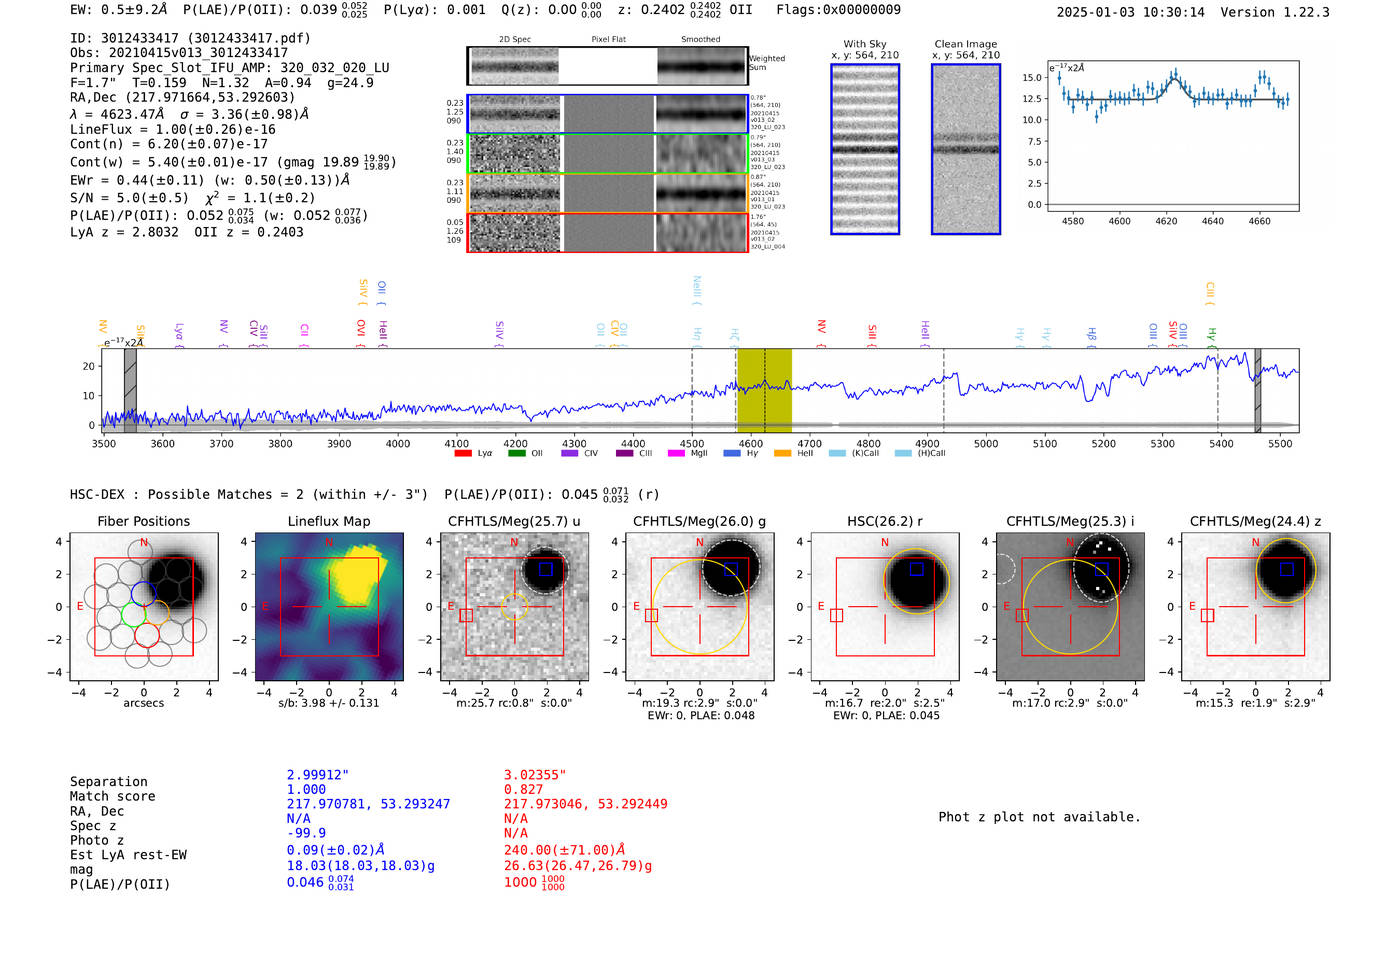Click the blue Hβ line label
Image resolution: width=1400 pixels, height=953 pixels.
(1092, 337)
